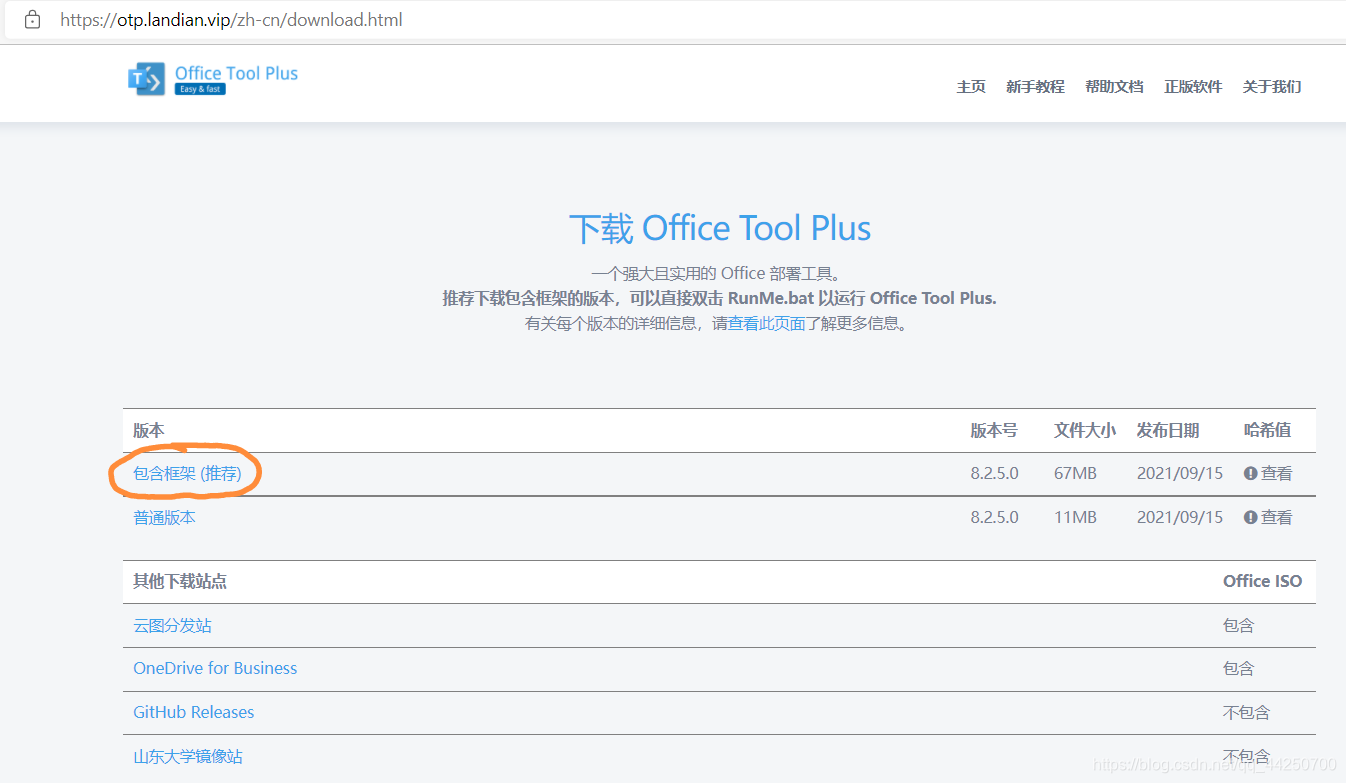Click the 哈希值 column header
Image resolution: width=1346 pixels, height=783 pixels.
point(1267,431)
